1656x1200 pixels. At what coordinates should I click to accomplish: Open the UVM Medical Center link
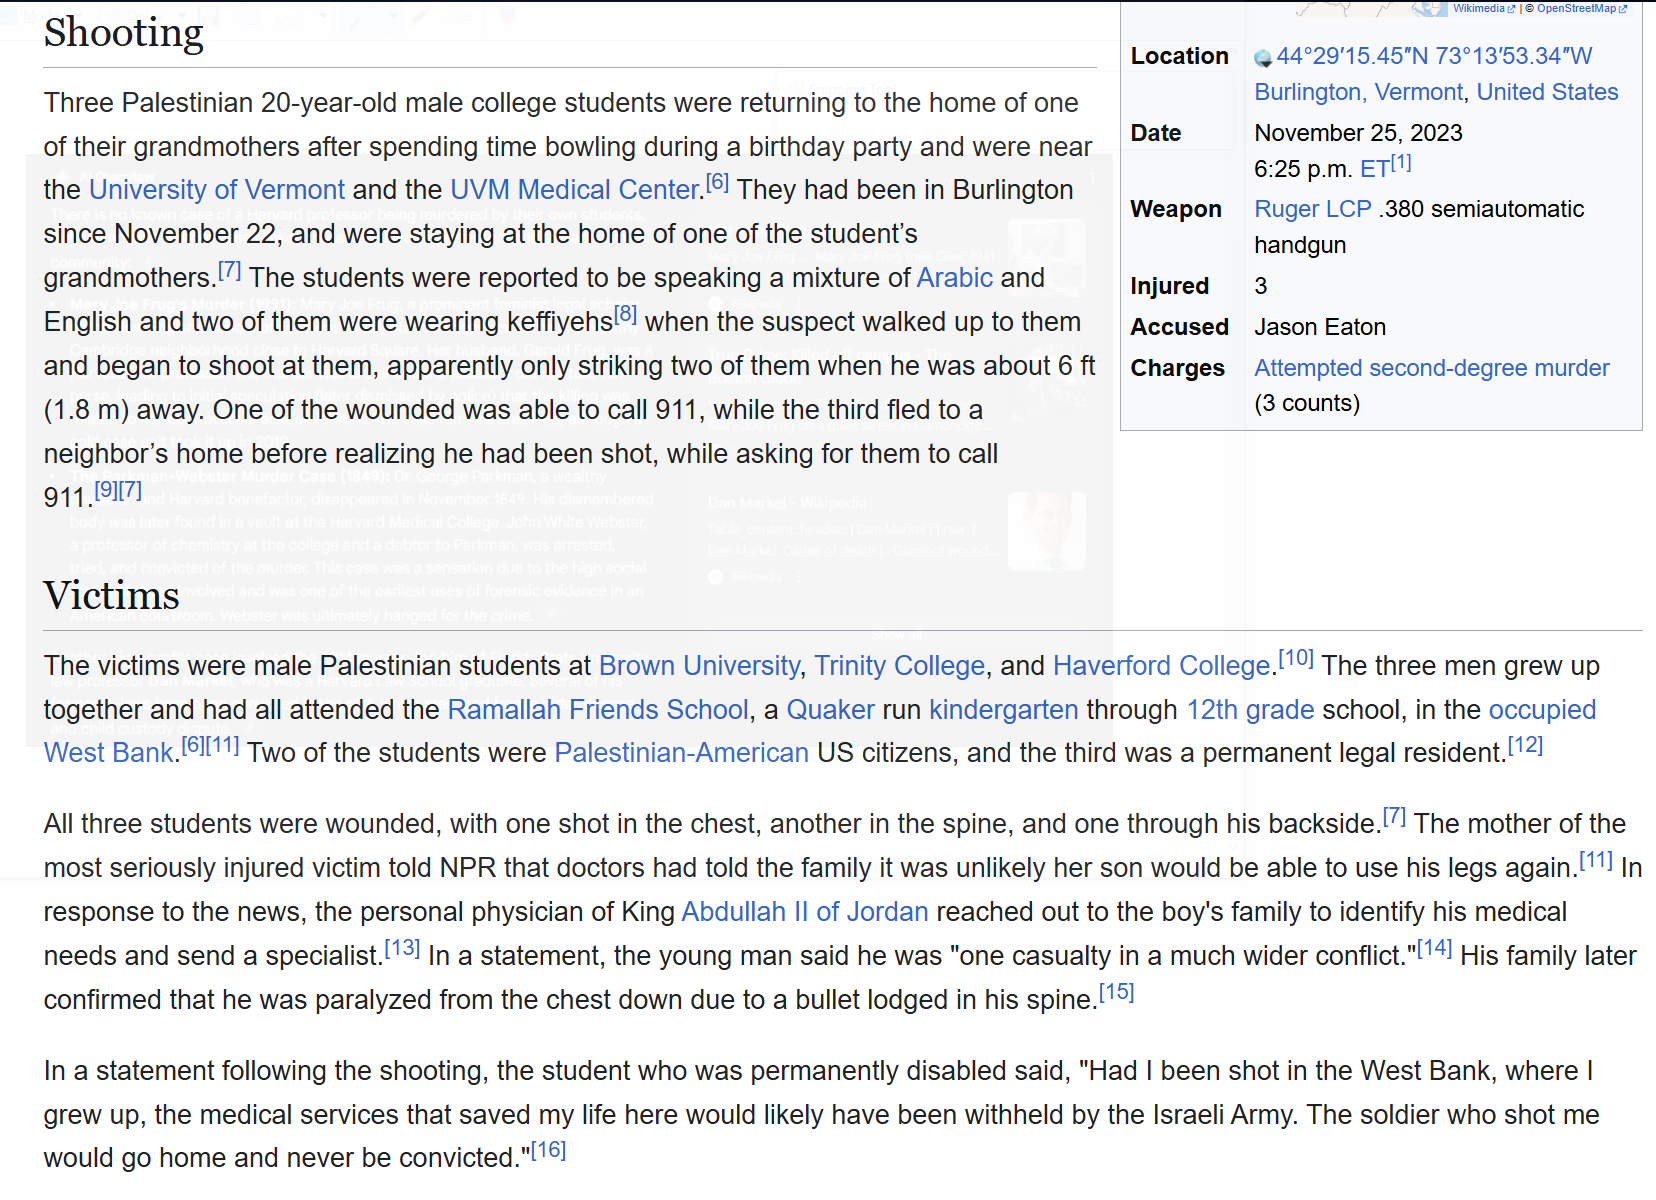click(575, 190)
